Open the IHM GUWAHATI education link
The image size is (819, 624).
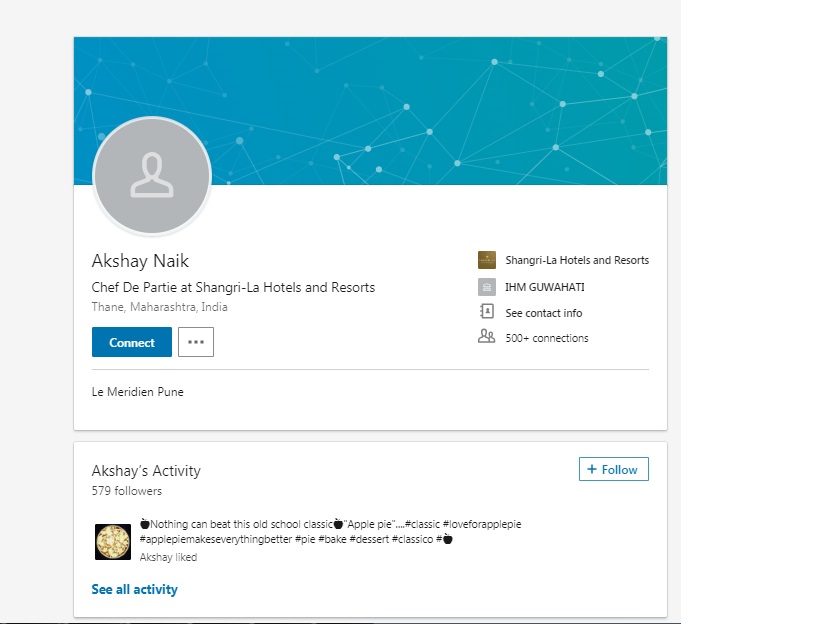click(x=545, y=287)
